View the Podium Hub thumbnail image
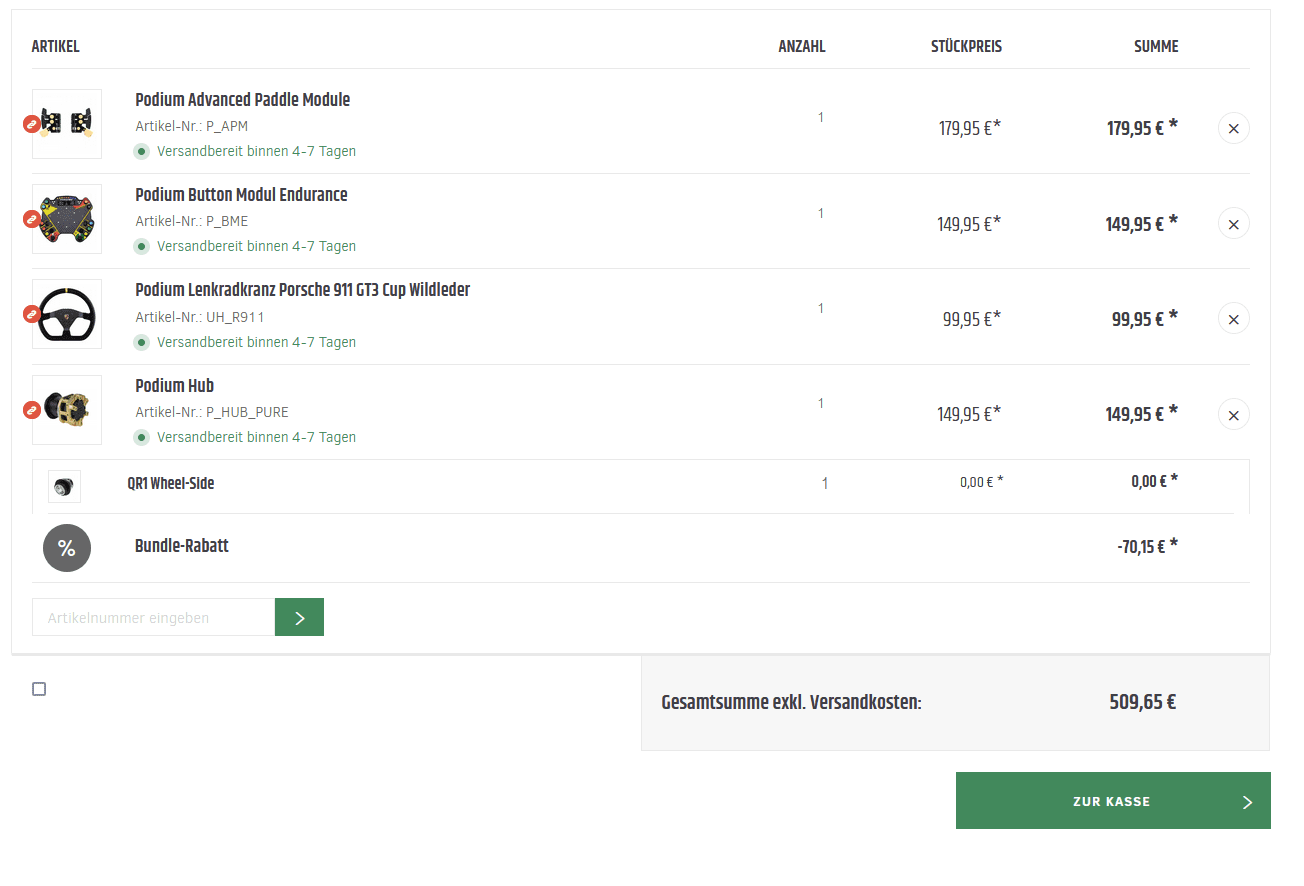The height and width of the screenshot is (886, 1304). (68, 410)
